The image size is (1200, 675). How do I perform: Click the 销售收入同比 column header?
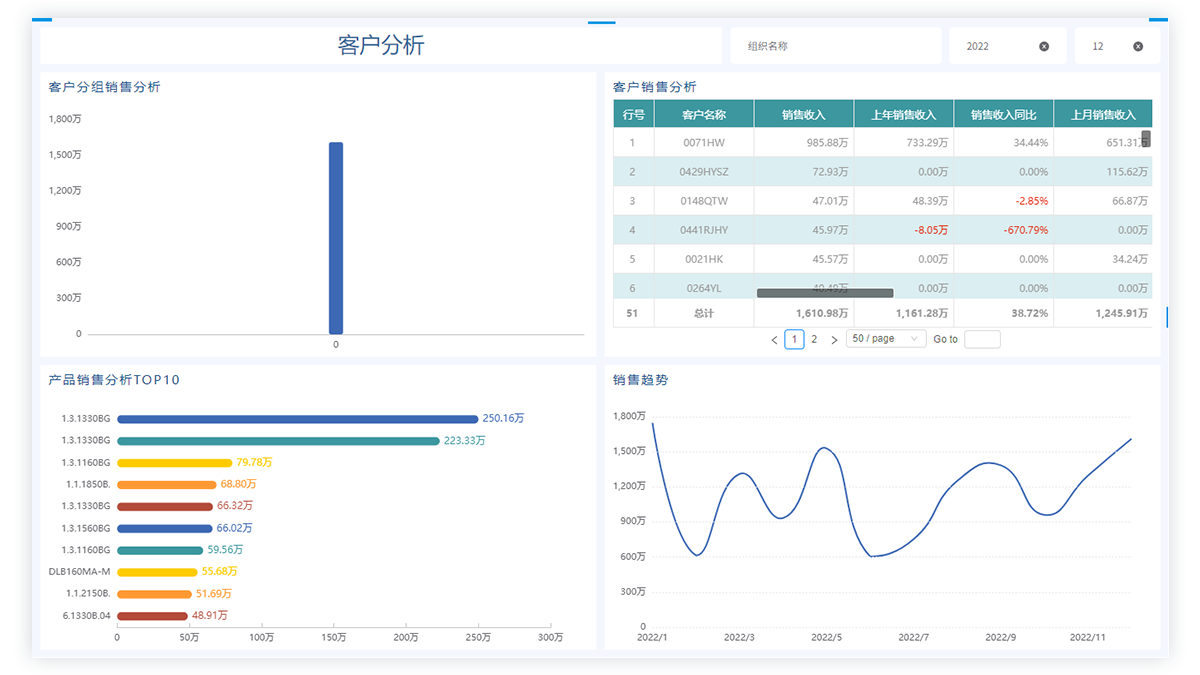coord(1004,115)
